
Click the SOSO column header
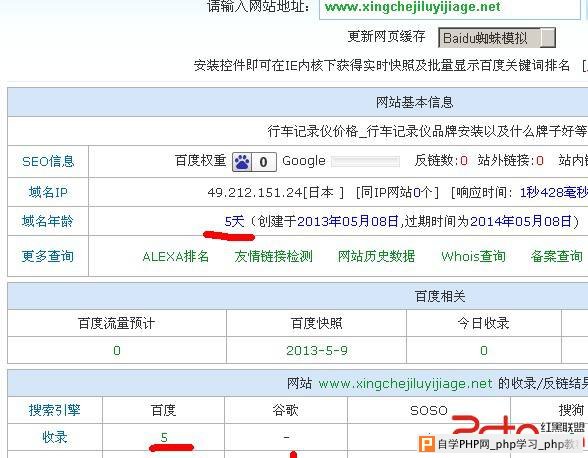pyautogui.click(x=429, y=410)
